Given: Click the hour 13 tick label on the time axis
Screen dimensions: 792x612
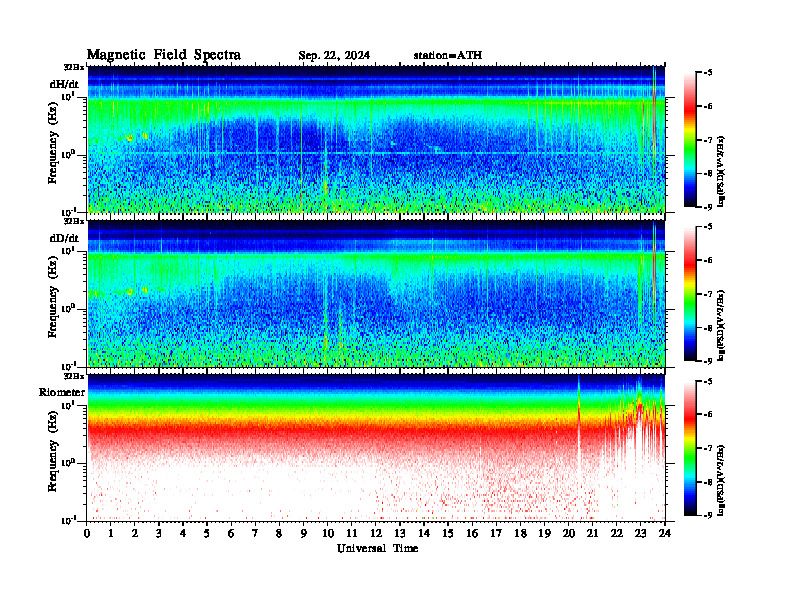Looking at the screenshot, I should (400, 533).
